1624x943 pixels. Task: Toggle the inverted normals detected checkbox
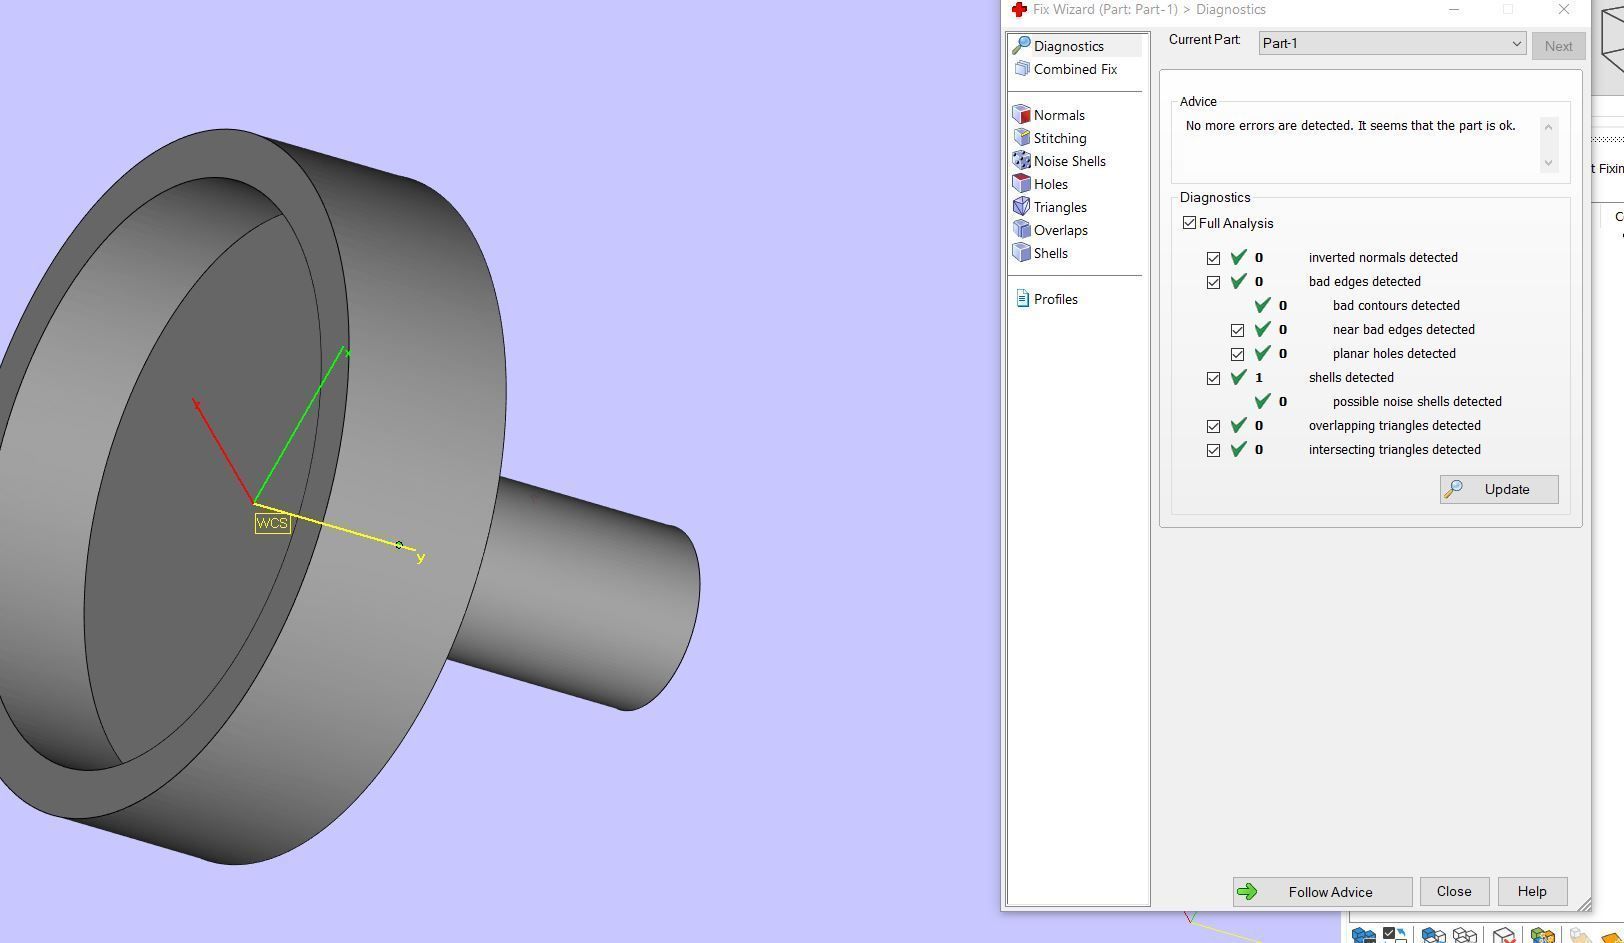tap(1213, 258)
